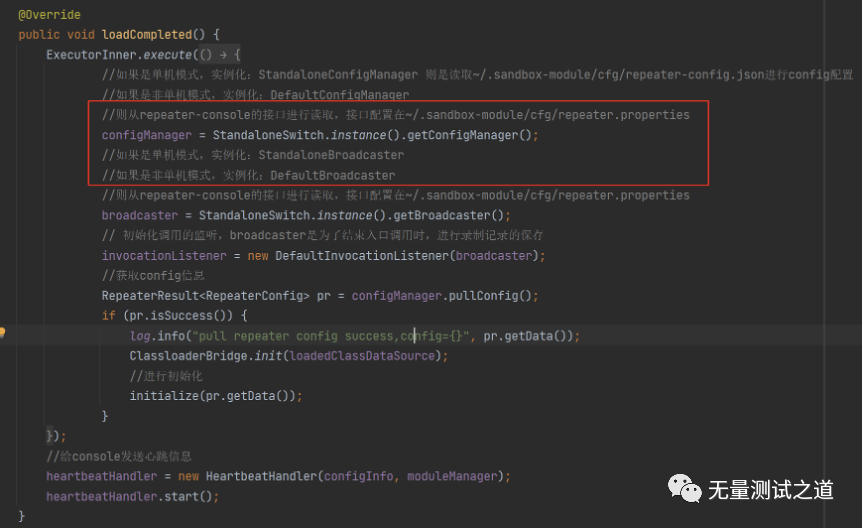
Task: Click ClassloaderBridge.init call
Action: [x=206, y=356]
